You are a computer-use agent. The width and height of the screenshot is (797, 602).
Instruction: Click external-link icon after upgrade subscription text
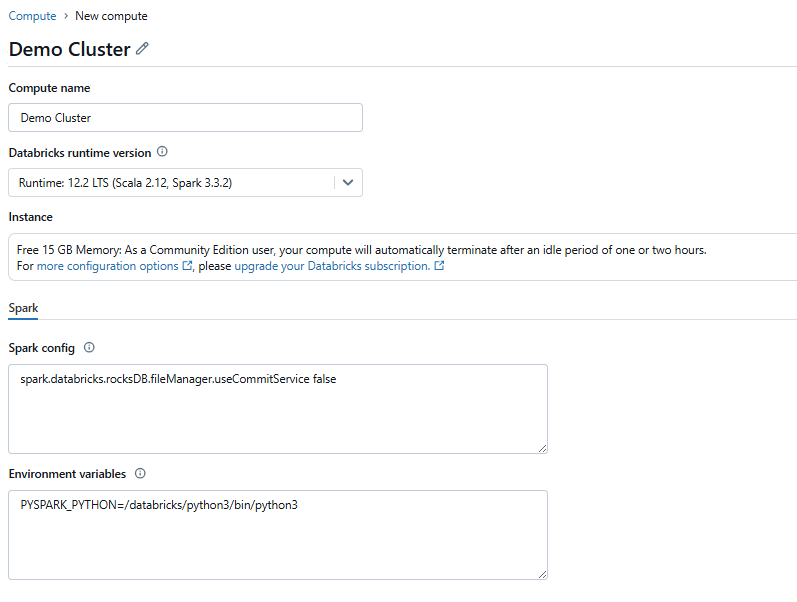439,265
